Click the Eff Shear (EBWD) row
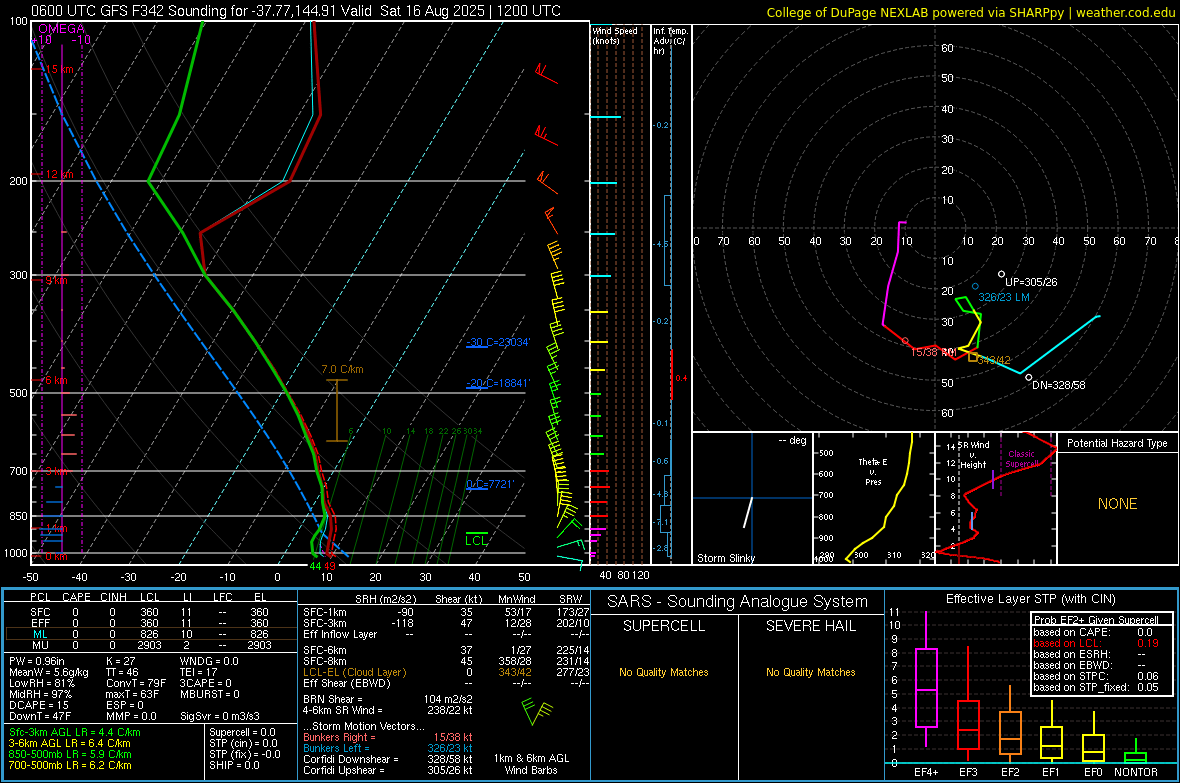 tap(446, 684)
